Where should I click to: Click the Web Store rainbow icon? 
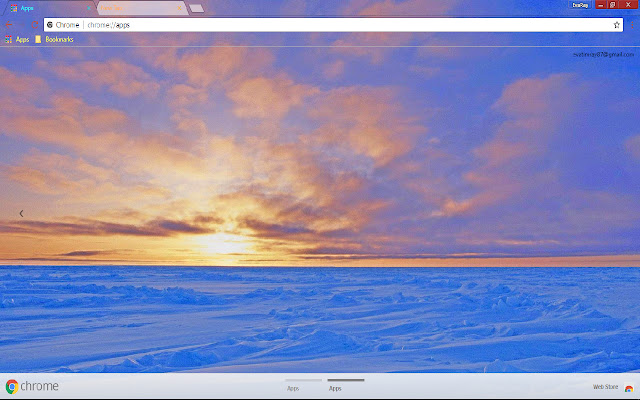629,388
